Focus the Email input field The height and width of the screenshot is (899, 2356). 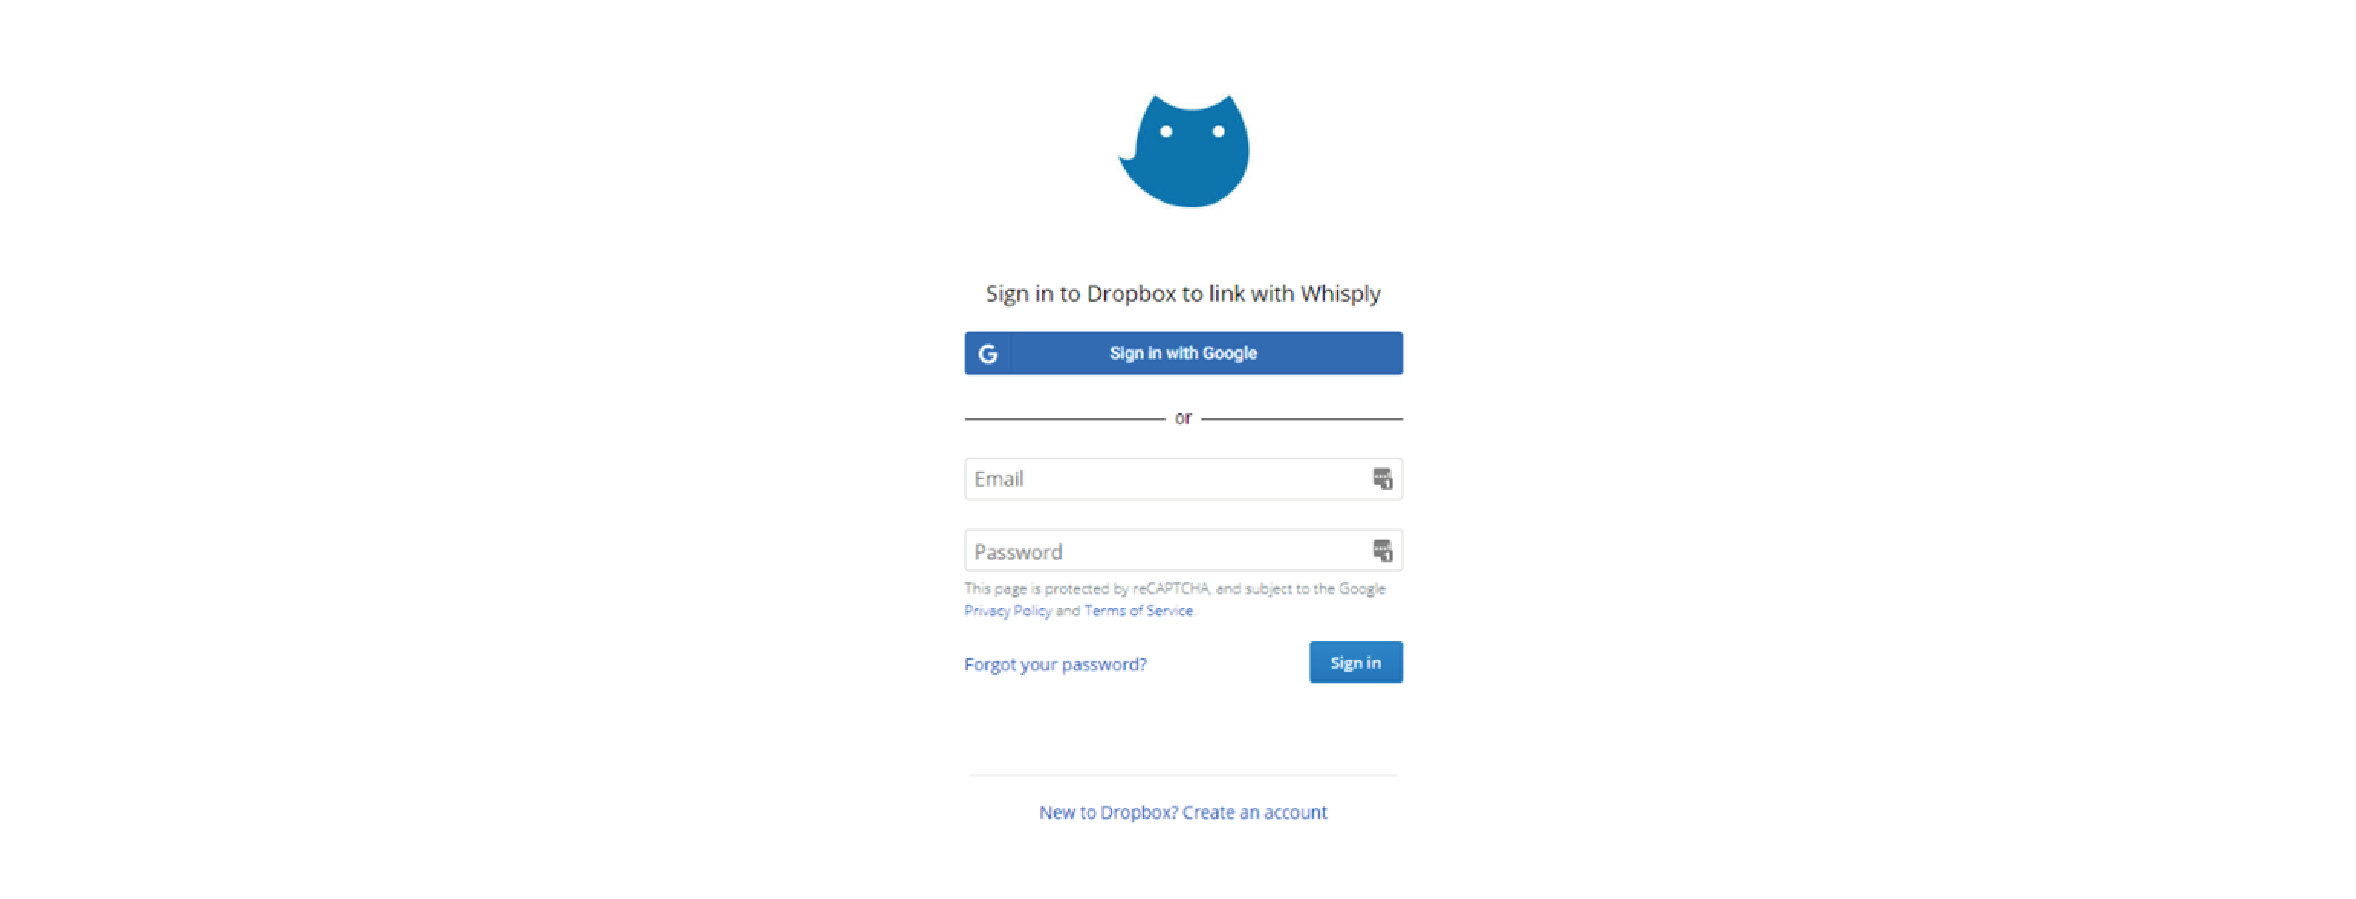(1183, 479)
